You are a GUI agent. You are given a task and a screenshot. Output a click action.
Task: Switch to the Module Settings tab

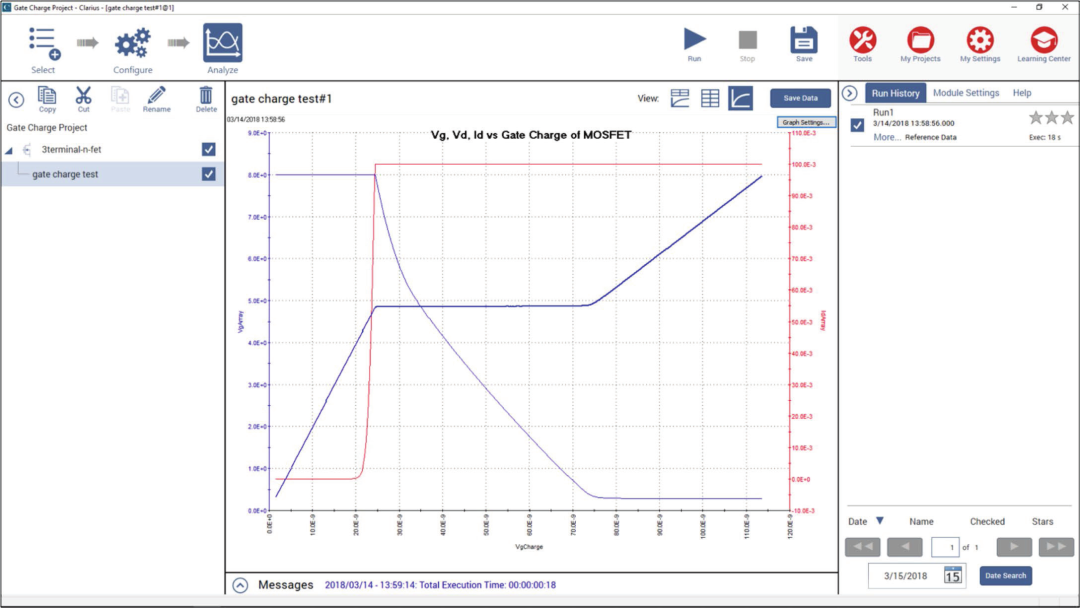965,93
